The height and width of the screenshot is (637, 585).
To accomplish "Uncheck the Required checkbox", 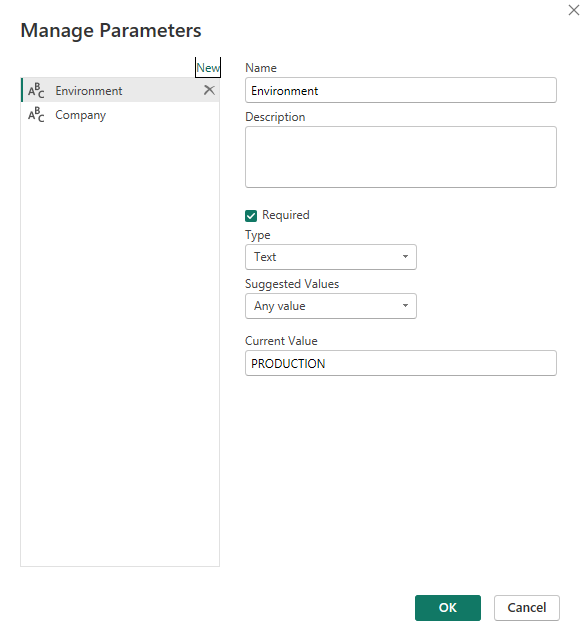I will [x=251, y=216].
